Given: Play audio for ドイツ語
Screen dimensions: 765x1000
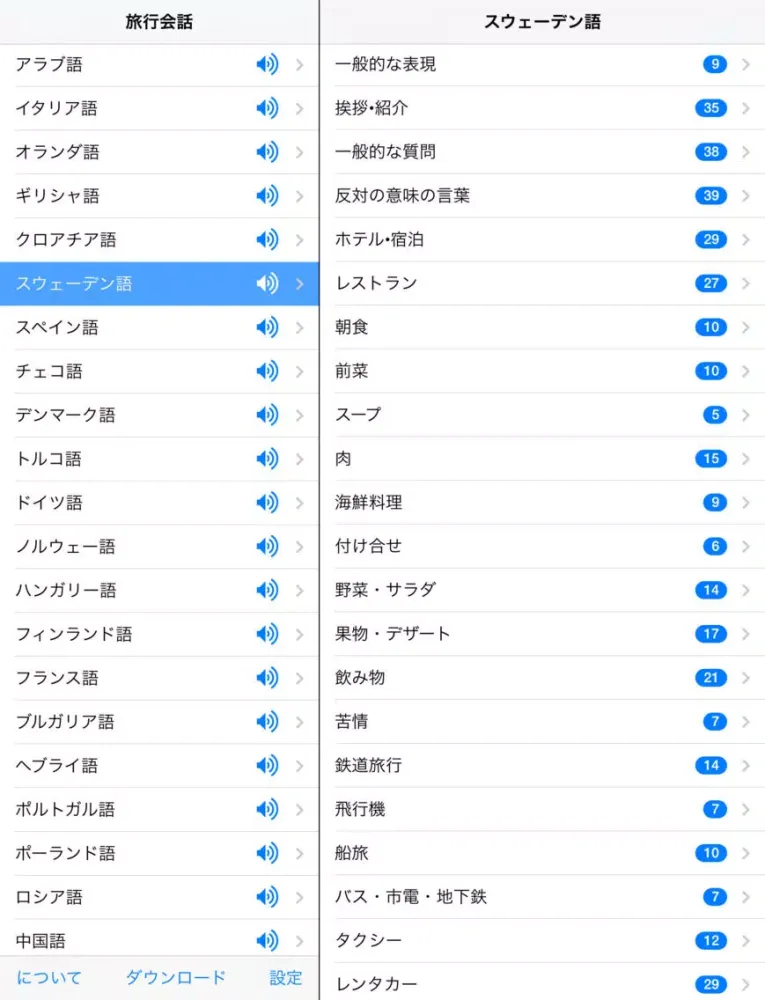Looking at the screenshot, I should coord(267,503).
